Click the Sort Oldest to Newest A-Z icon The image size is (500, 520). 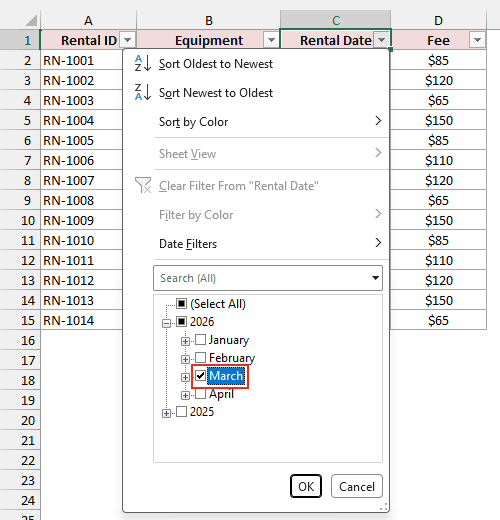point(143,63)
